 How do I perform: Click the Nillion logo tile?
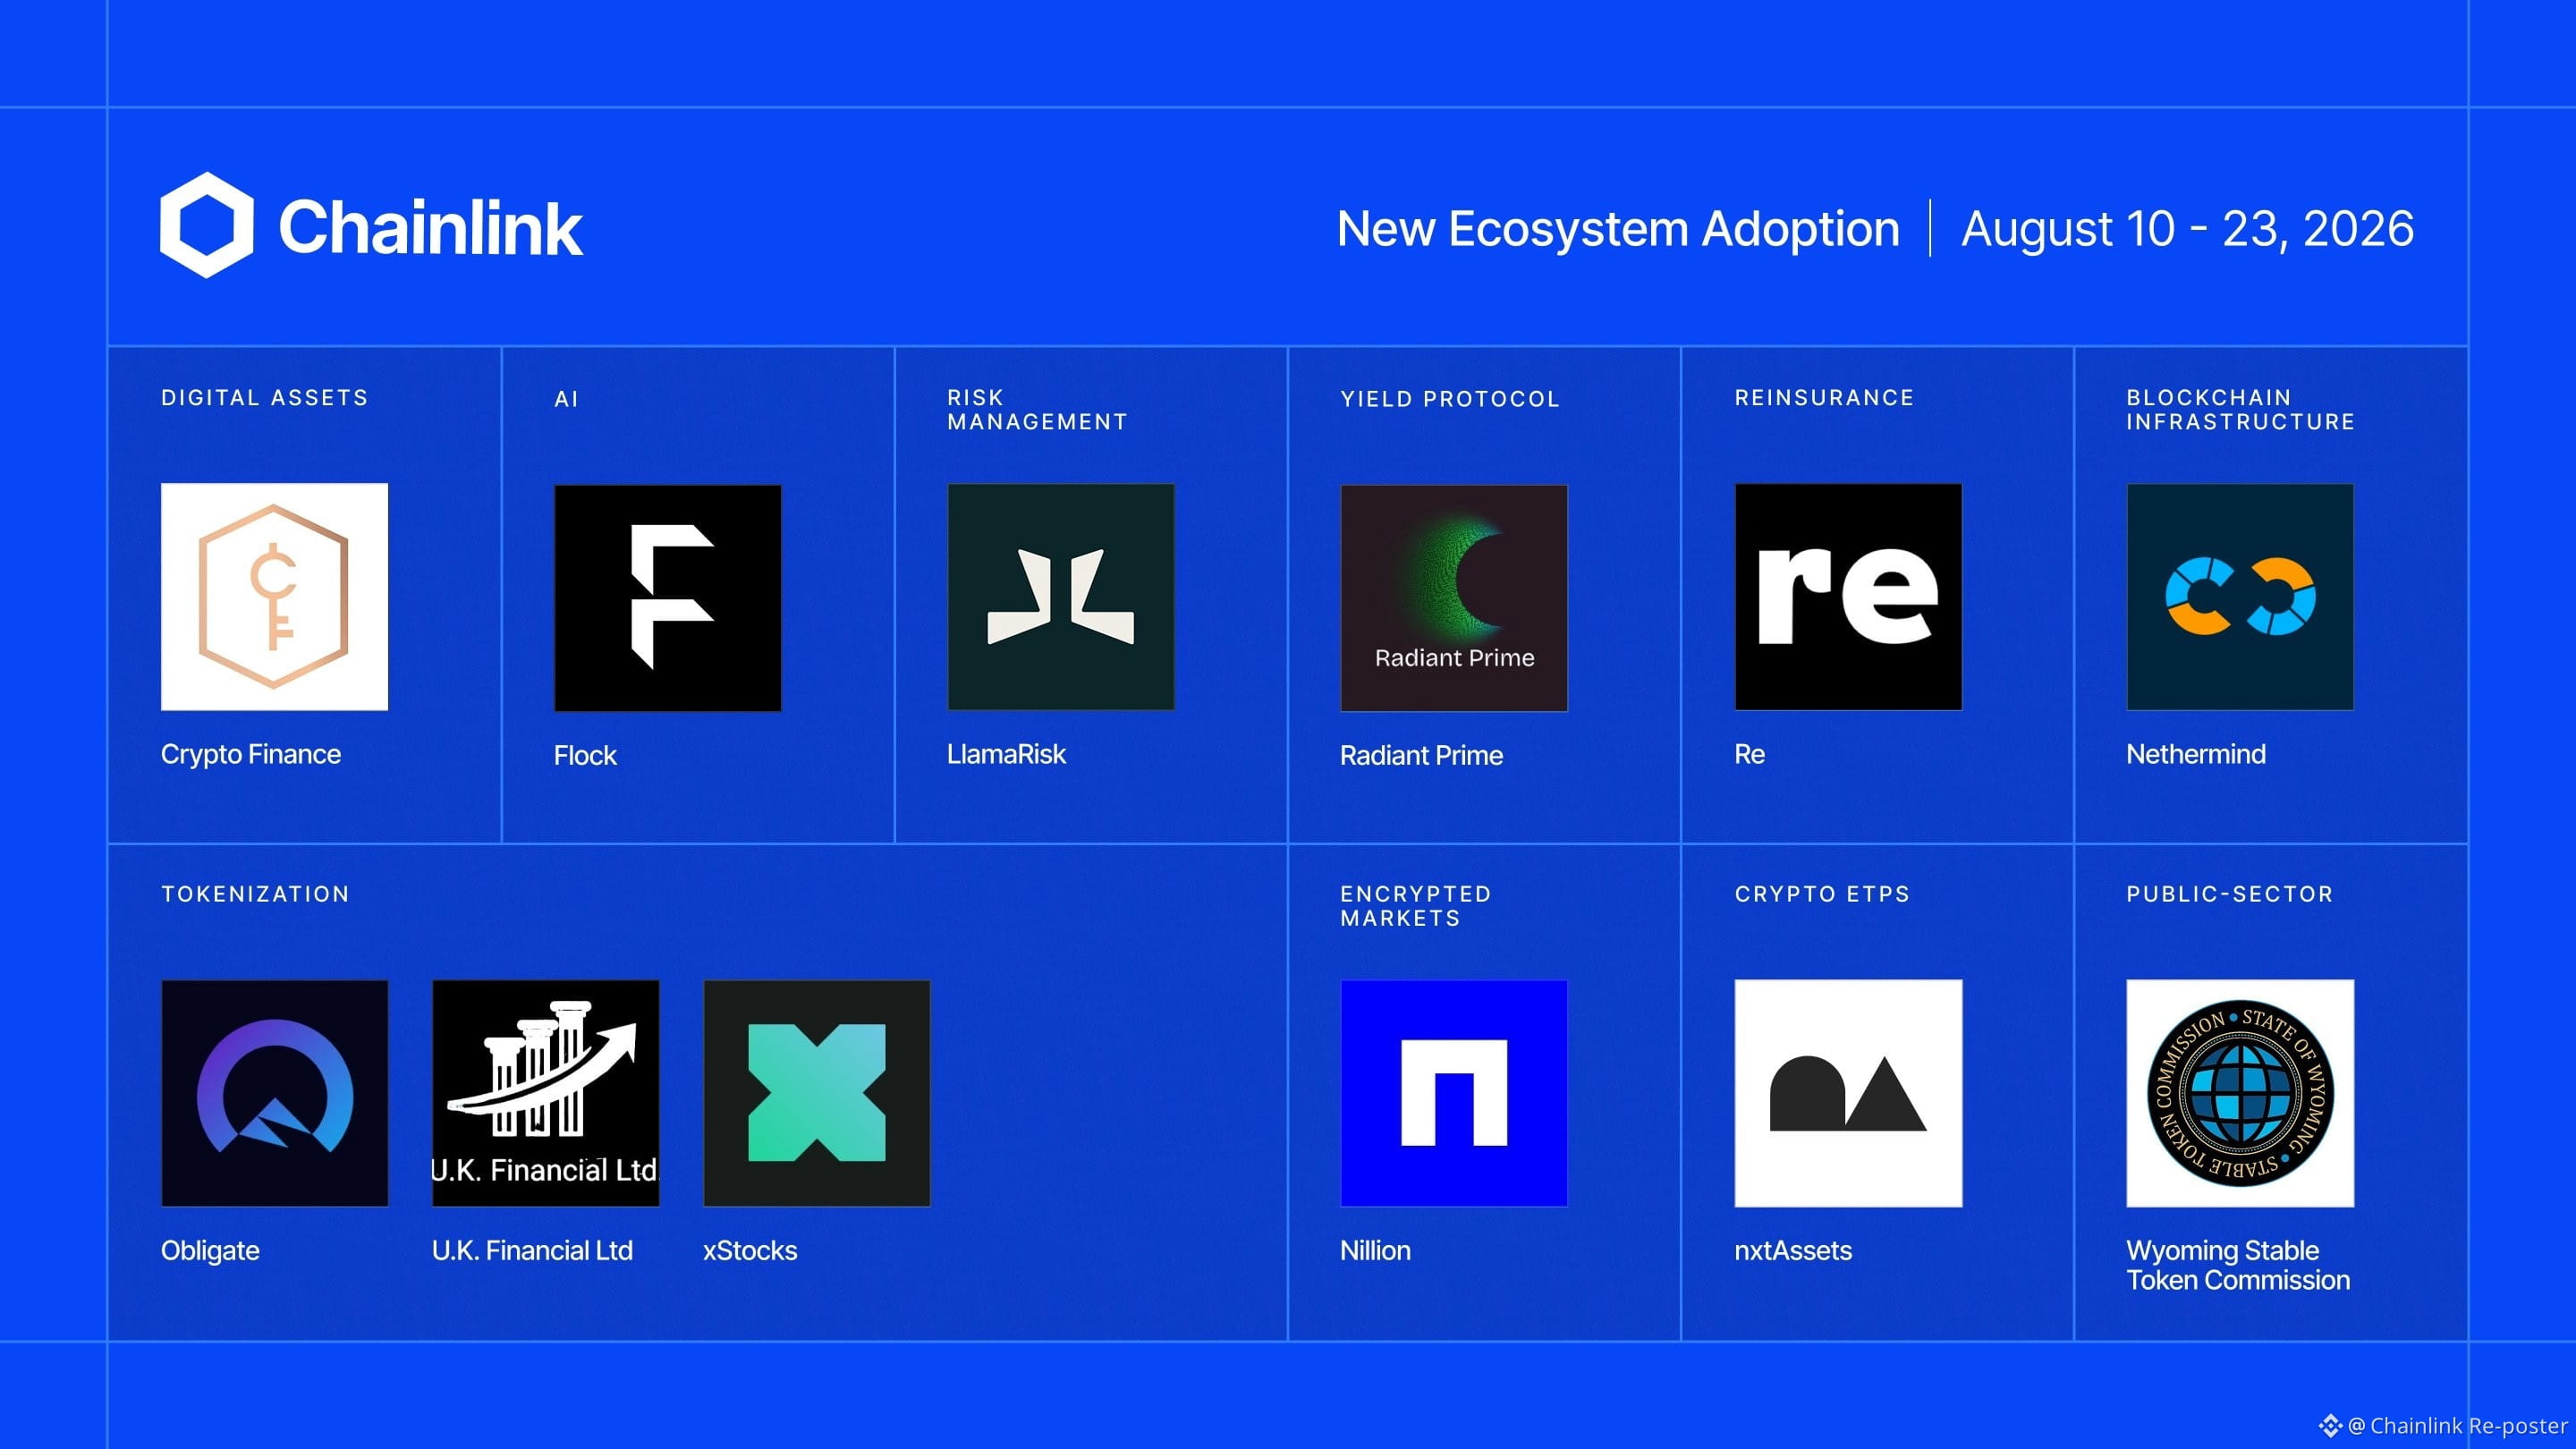tap(1454, 1093)
